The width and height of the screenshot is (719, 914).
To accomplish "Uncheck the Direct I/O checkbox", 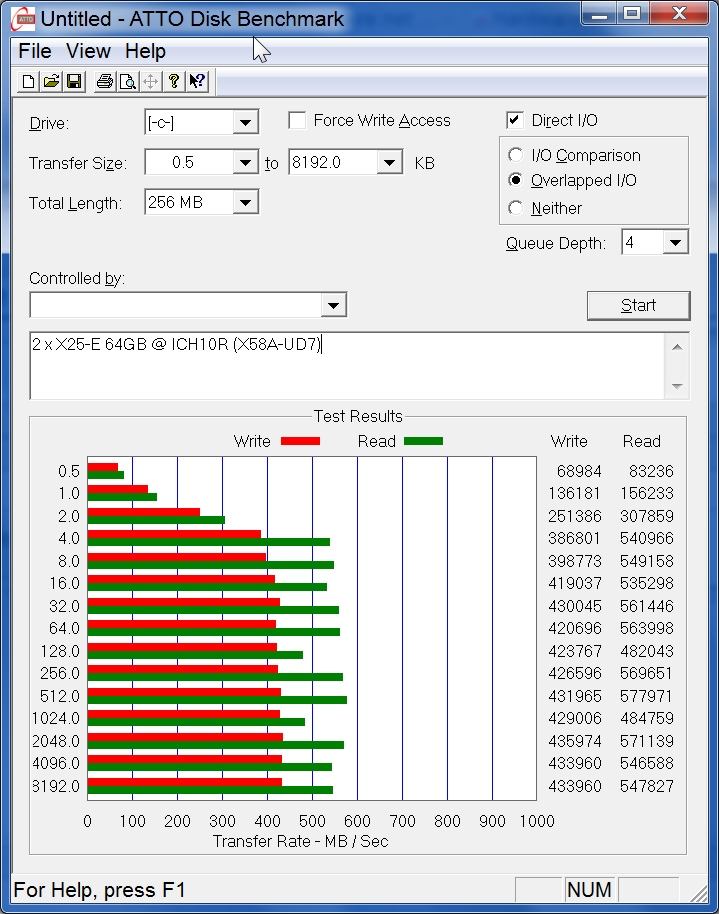I will click(x=515, y=121).
